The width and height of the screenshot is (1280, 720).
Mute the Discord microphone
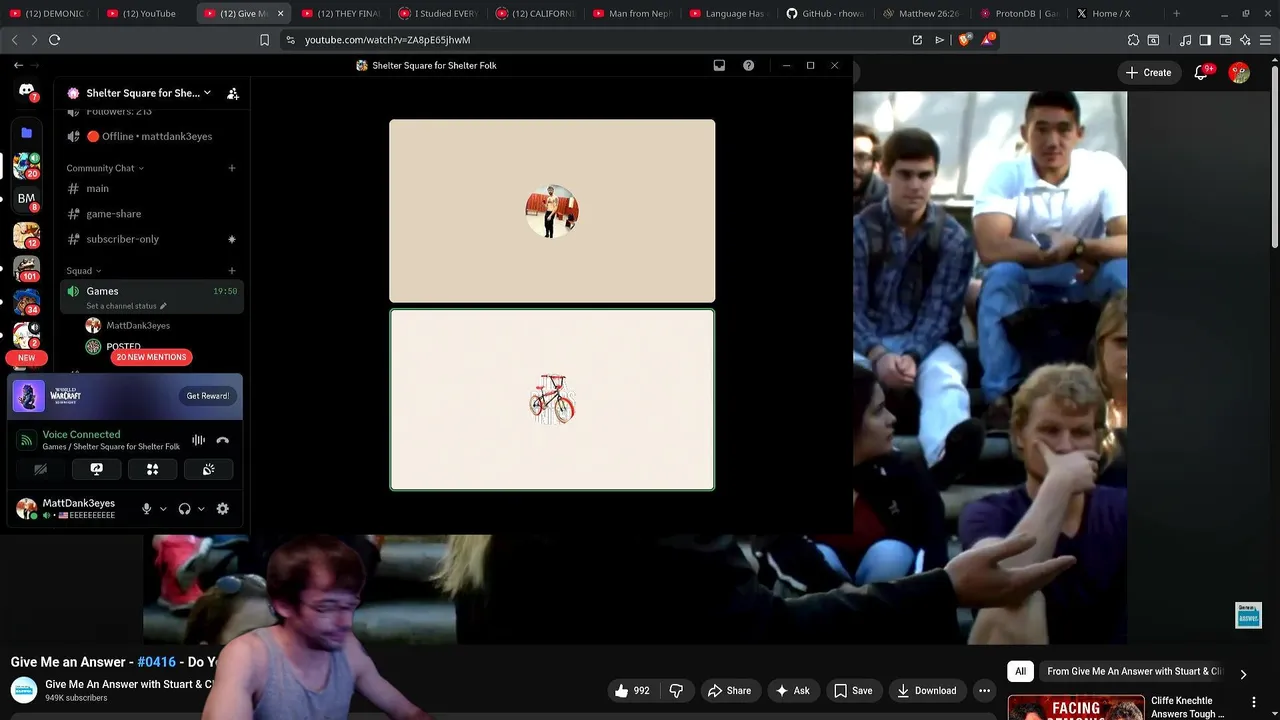click(x=146, y=509)
